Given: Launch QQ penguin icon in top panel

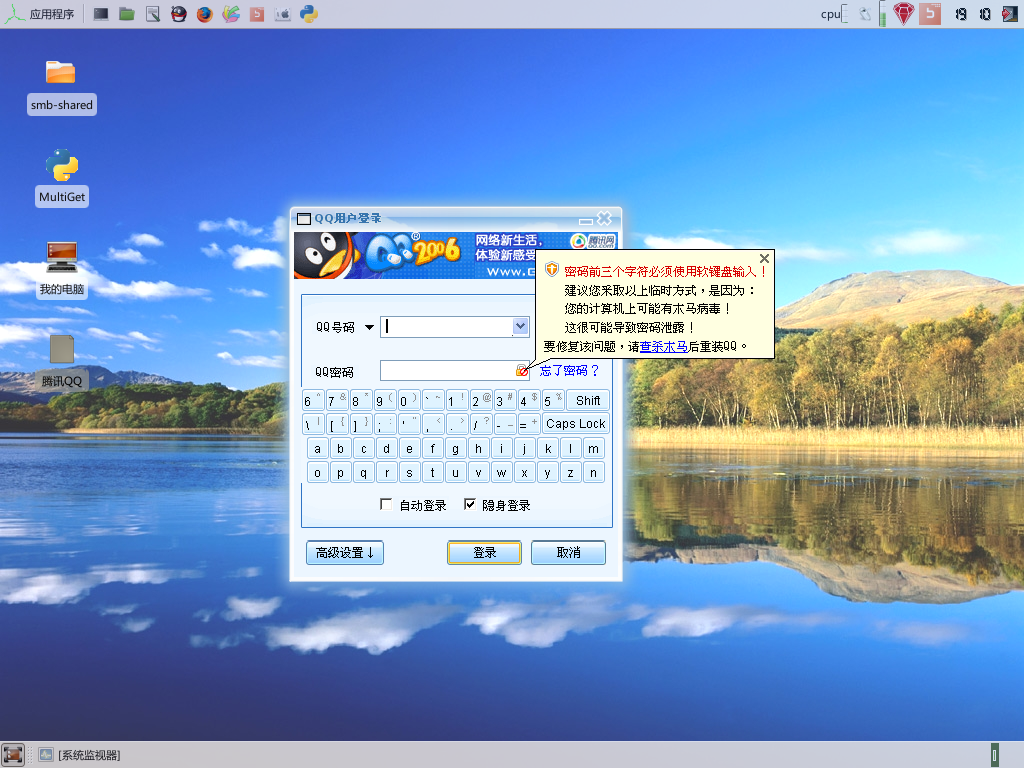Looking at the screenshot, I should pyautogui.click(x=179, y=14).
